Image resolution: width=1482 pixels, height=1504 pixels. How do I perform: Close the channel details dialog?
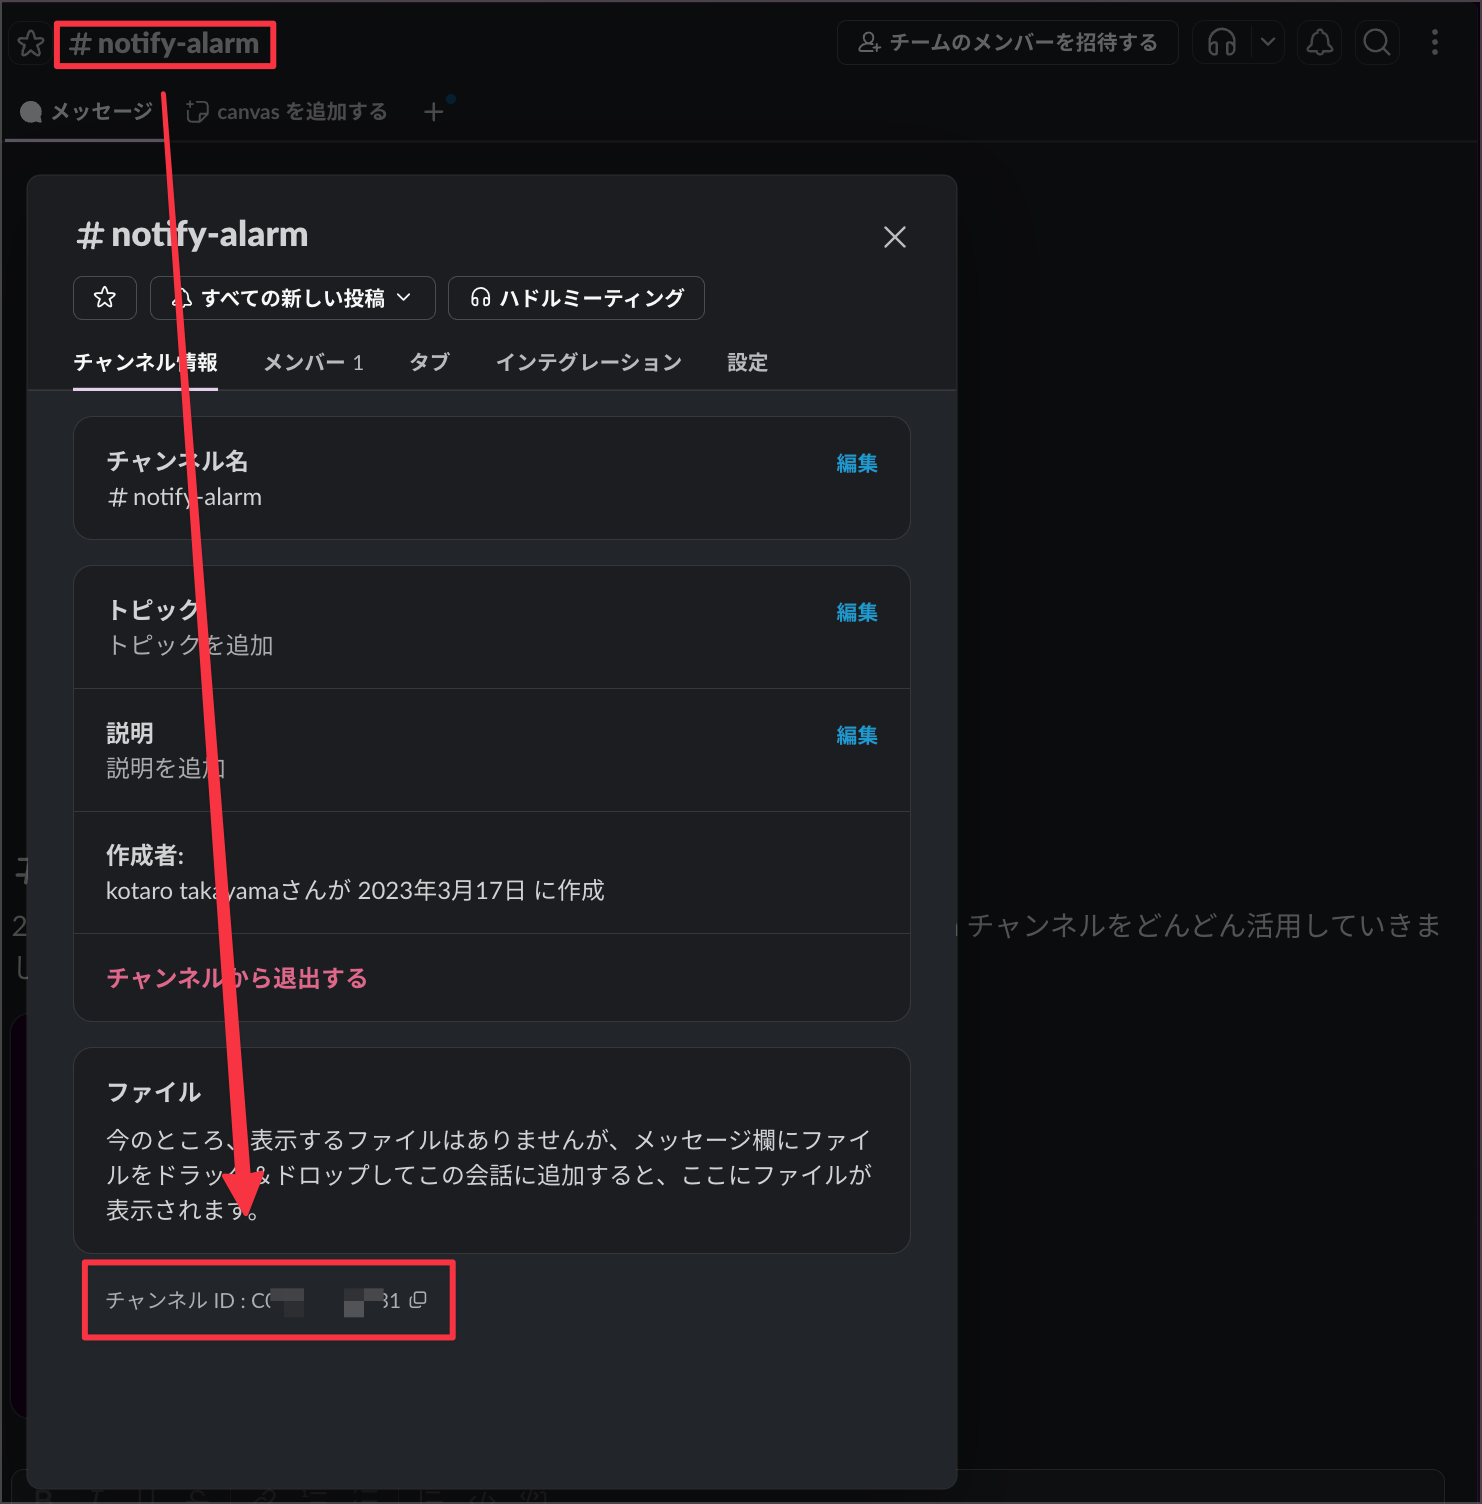[x=894, y=237]
